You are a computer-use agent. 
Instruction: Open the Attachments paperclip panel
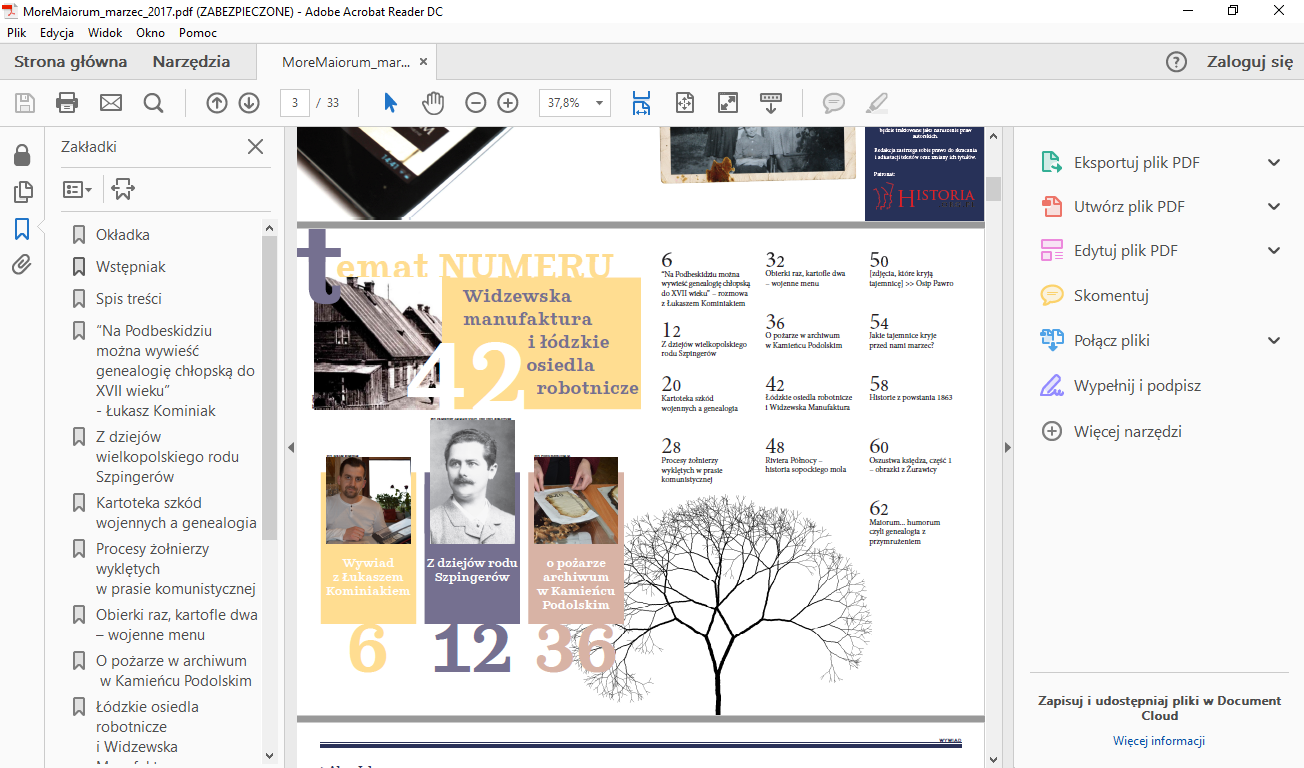[x=22, y=265]
